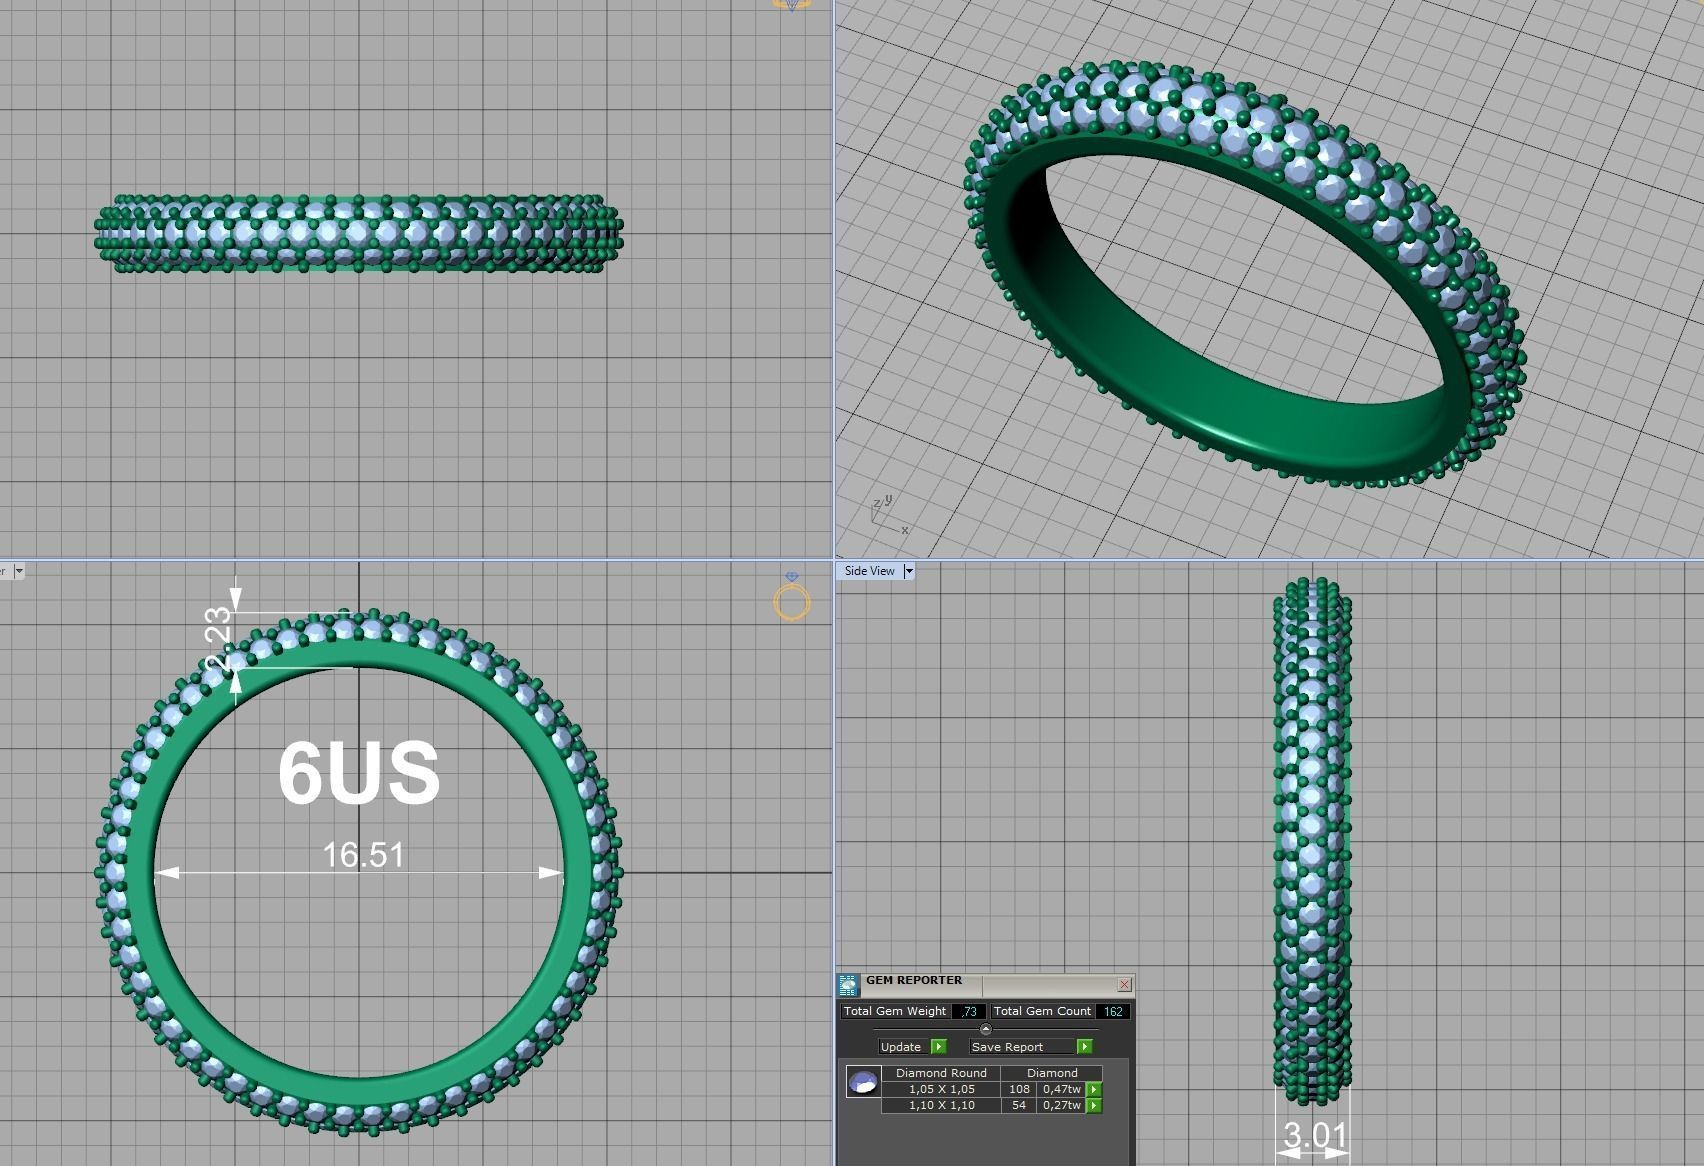Click the Save Report green arrow
Screen dimensions: 1704x1166
[1084, 1046]
